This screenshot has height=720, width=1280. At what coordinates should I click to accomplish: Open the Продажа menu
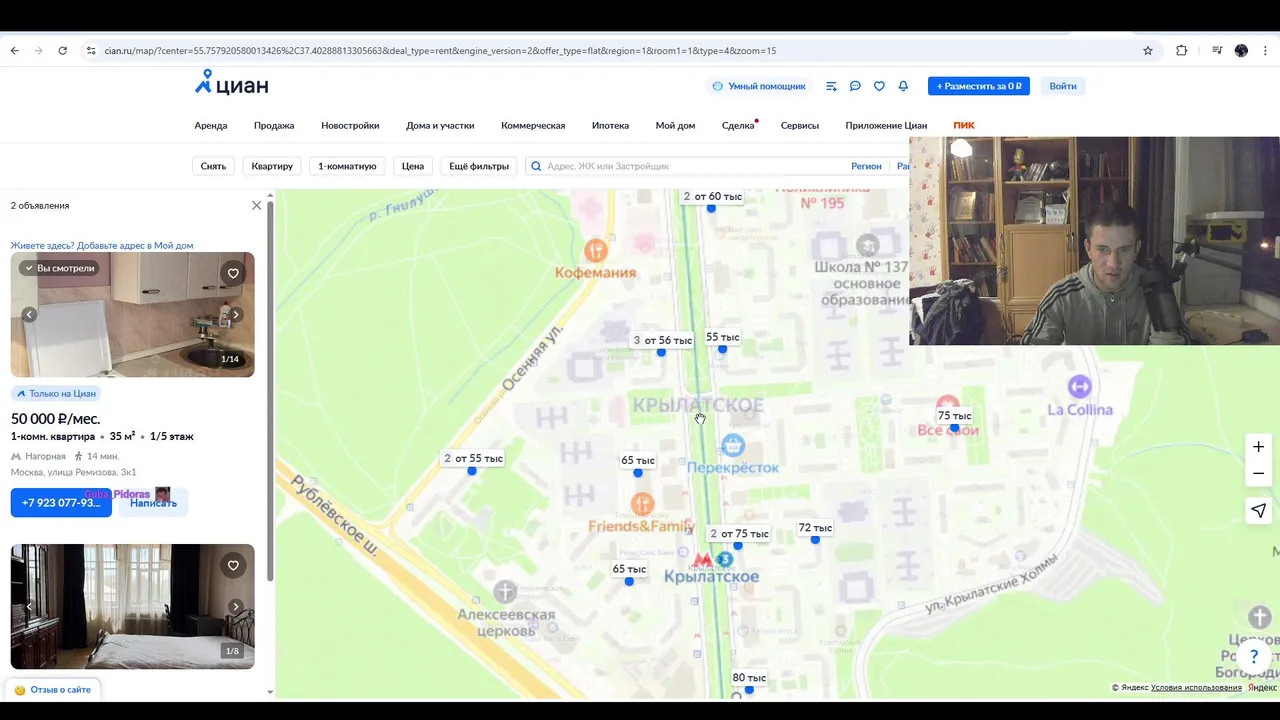tap(274, 125)
